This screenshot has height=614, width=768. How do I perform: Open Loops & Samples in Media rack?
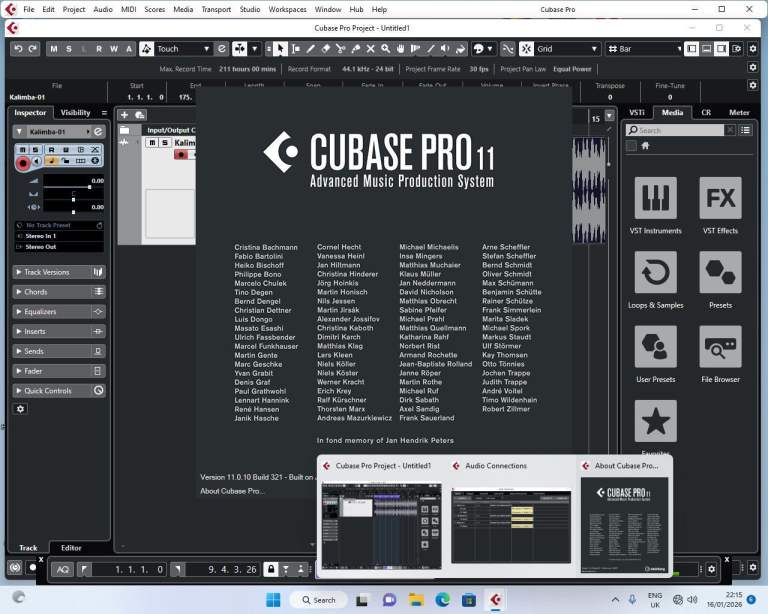655,272
